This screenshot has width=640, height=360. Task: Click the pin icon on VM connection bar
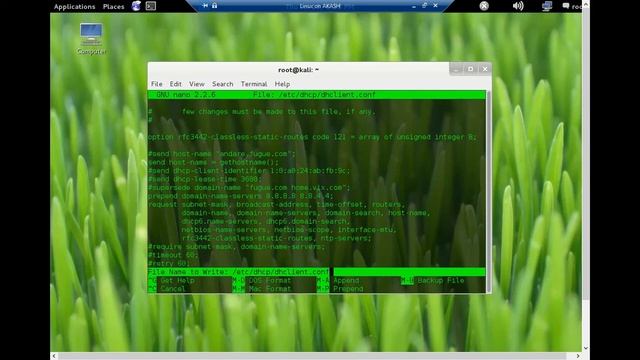click(x=205, y=5)
